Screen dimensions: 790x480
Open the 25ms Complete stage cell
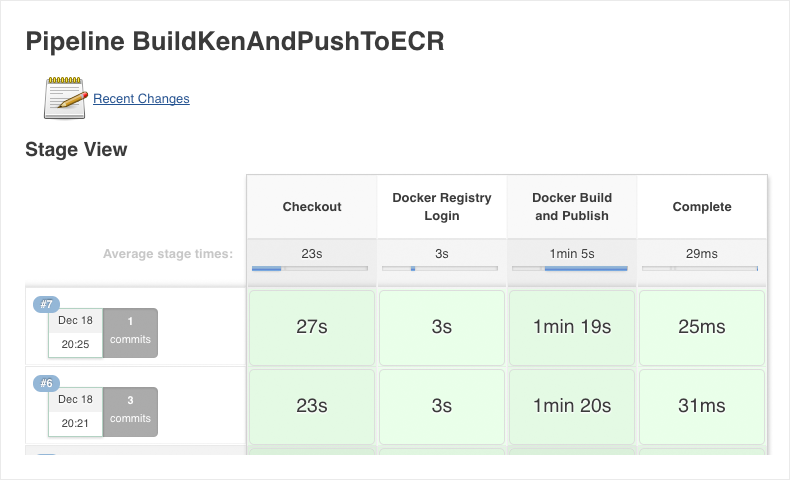(702, 327)
